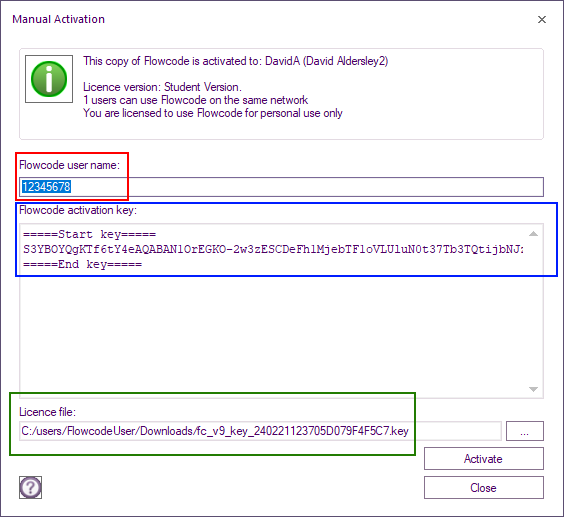Click the Close button
The width and height of the screenshot is (564, 517).
click(x=483, y=488)
